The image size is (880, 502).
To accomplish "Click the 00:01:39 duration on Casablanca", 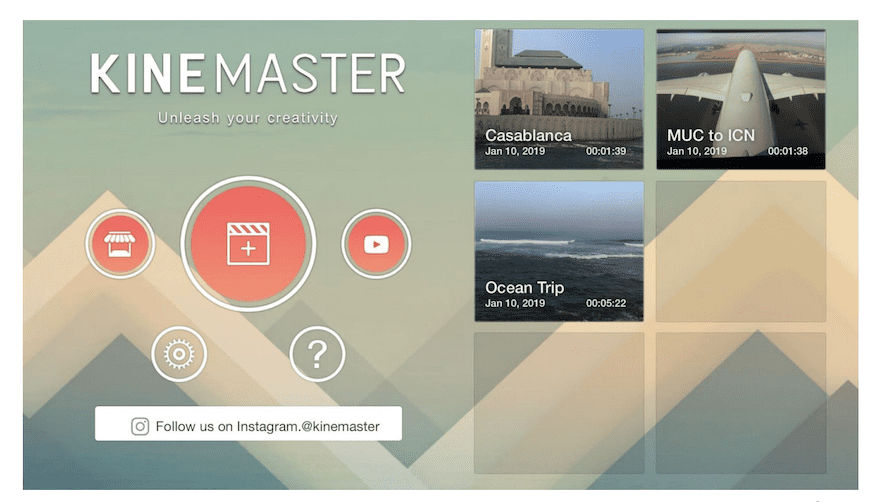I will pos(606,151).
